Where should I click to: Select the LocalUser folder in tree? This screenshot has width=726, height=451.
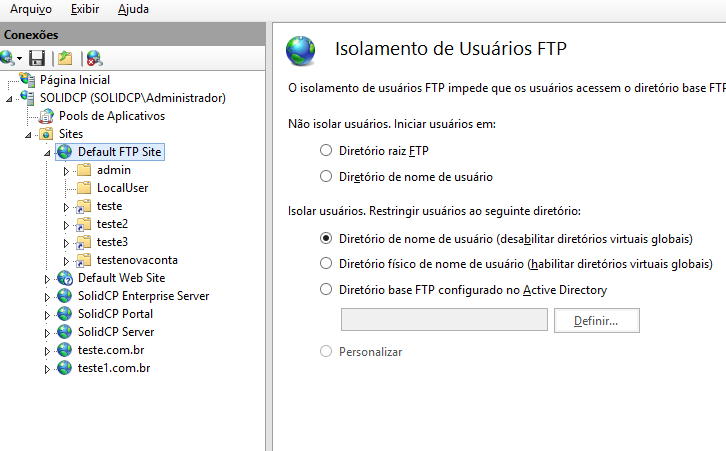coord(122,188)
